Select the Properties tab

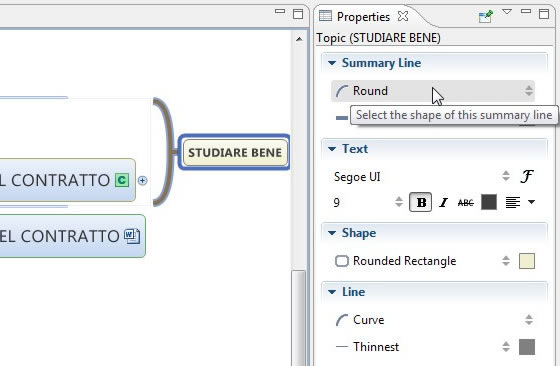[x=363, y=17]
